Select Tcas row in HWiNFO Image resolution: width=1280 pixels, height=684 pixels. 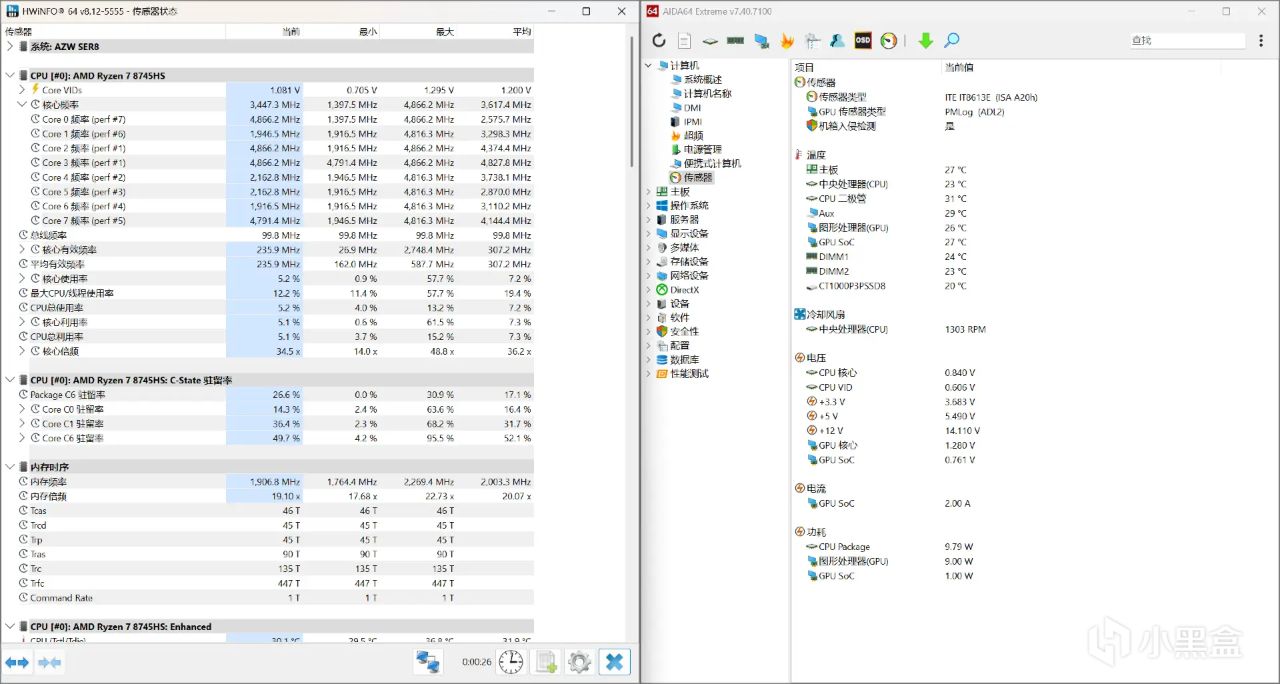267,510
